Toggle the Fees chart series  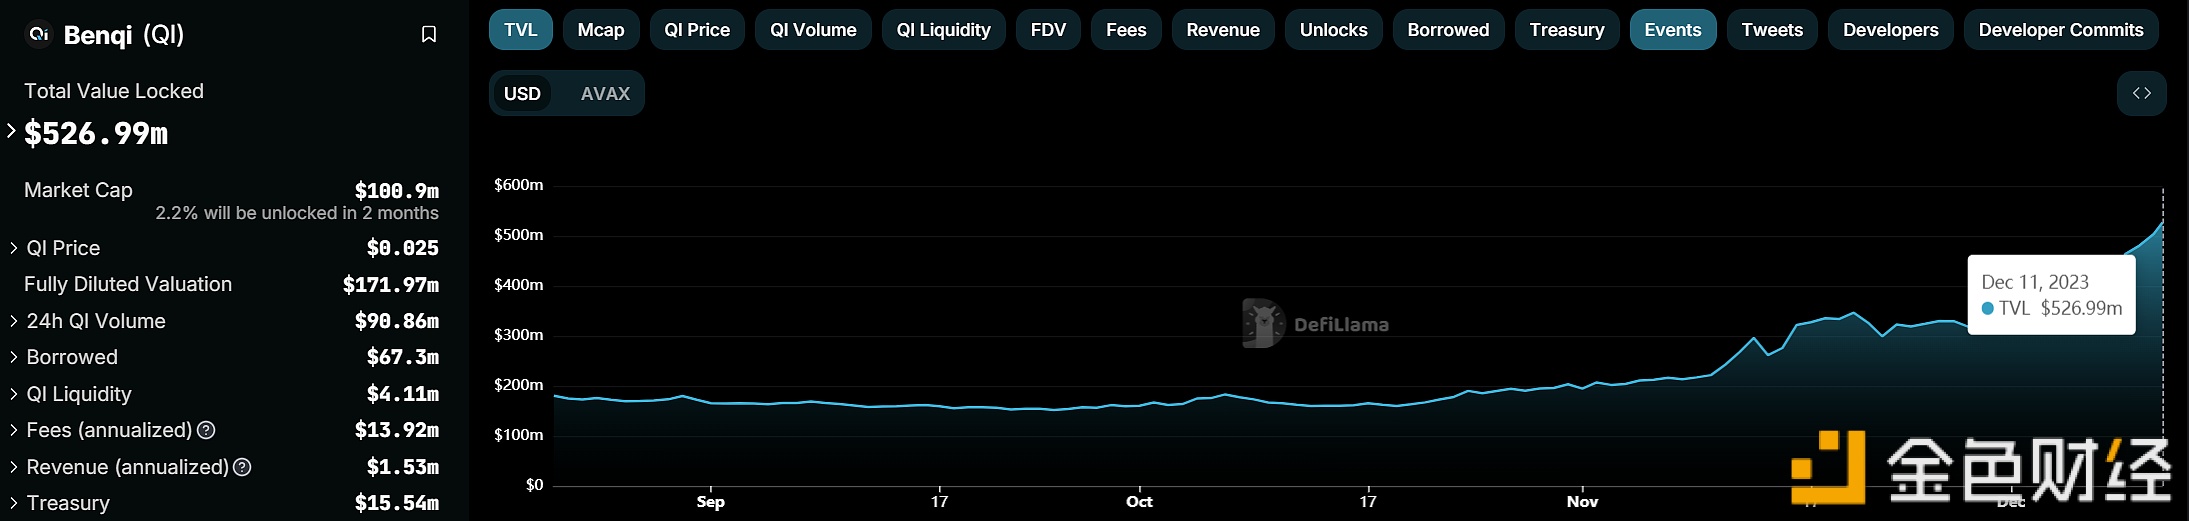pyautogui.click(x=1126, y=30)
